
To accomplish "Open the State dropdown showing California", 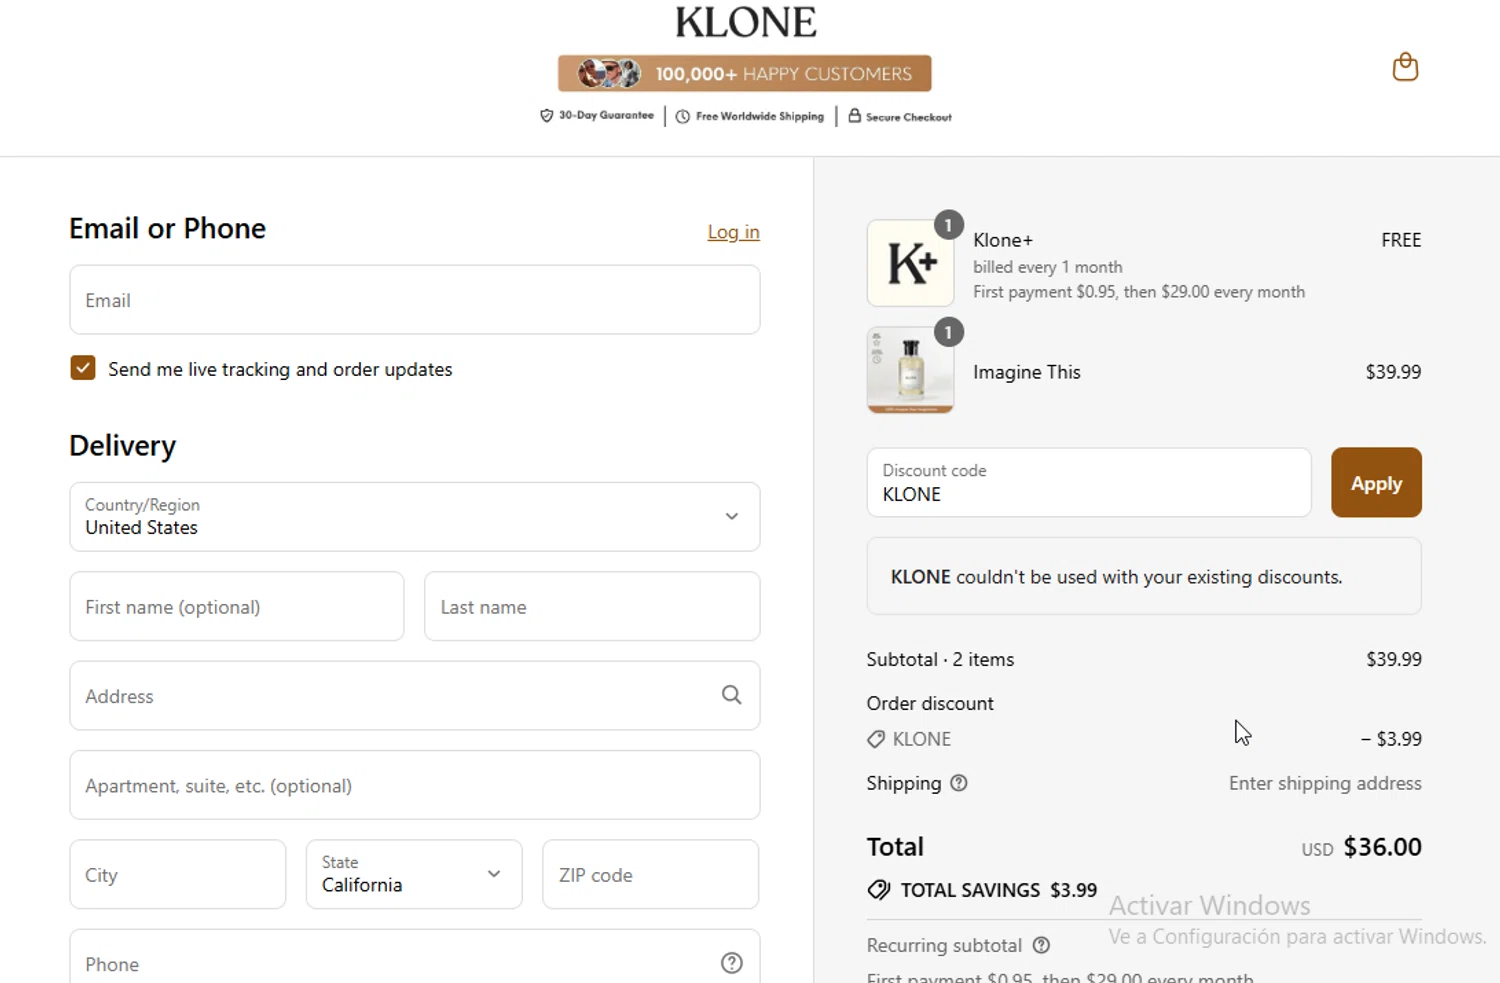I will [414, 874].
